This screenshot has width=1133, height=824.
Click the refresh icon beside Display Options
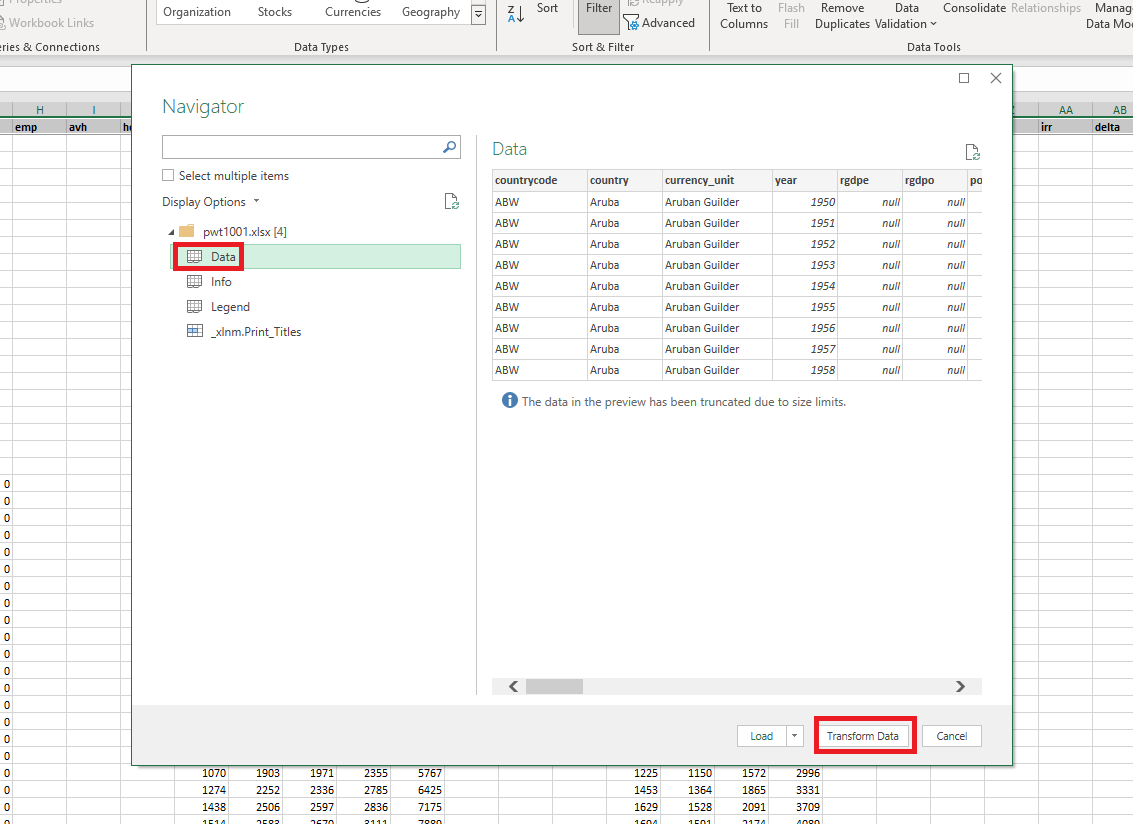point(452,202)
